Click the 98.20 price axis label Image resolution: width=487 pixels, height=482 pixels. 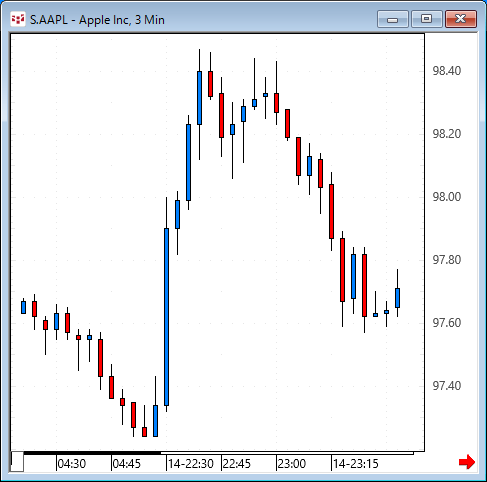447,134
